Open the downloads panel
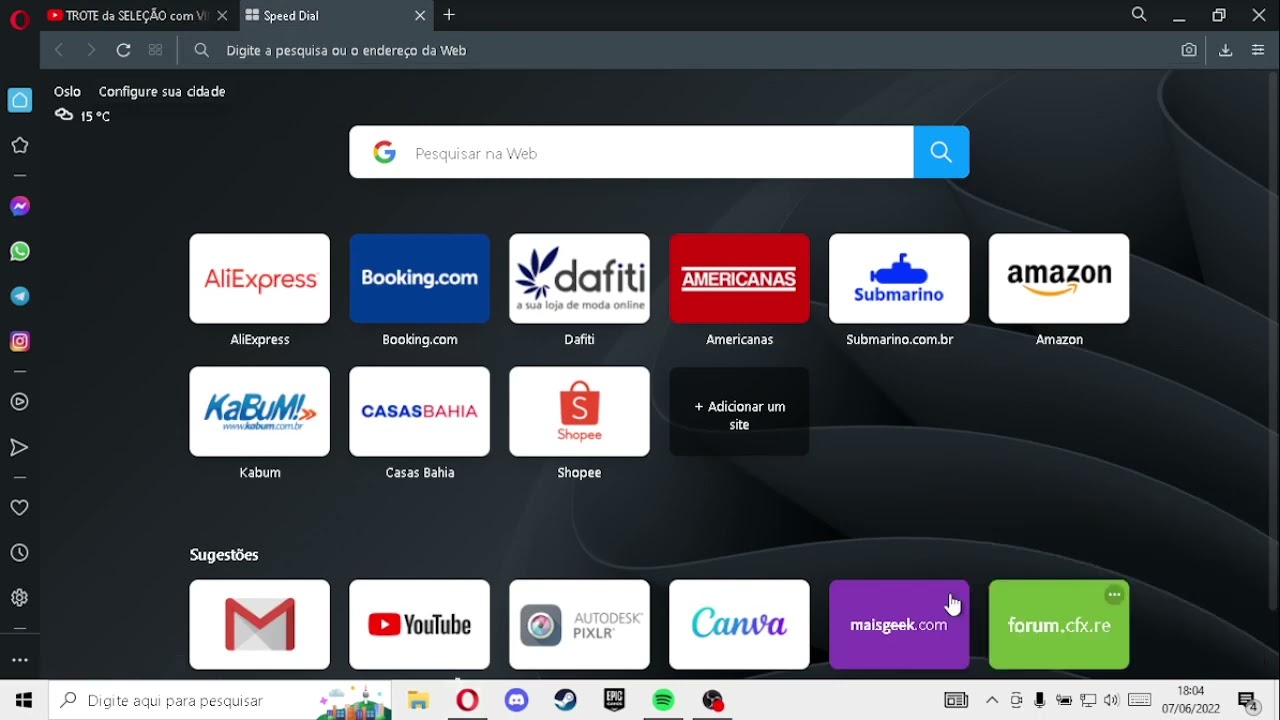This screenshot has height=720, width=1280. [x=1225, y=50]
